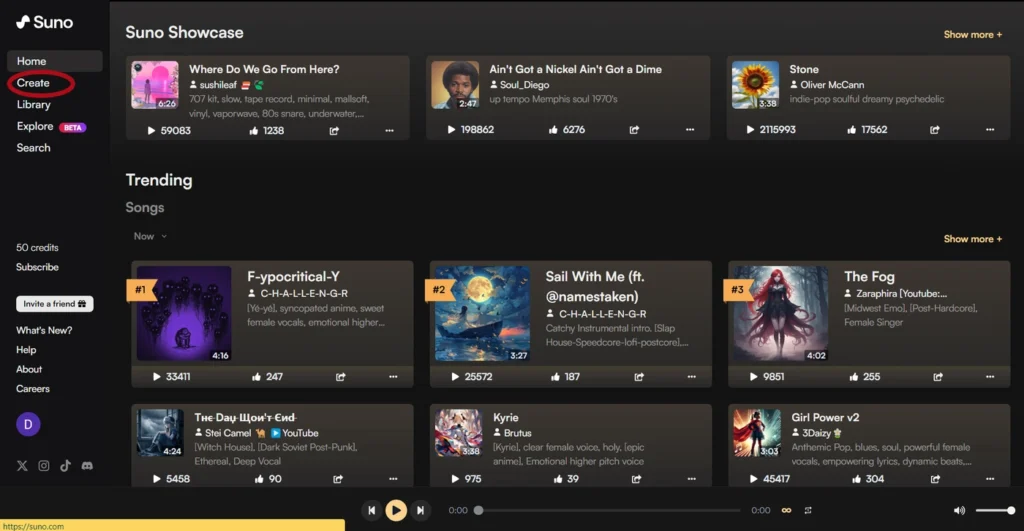The image size is (1024, 531).
Task: Open Suno's X (Twitter) page icon
Action: point(22,466)
